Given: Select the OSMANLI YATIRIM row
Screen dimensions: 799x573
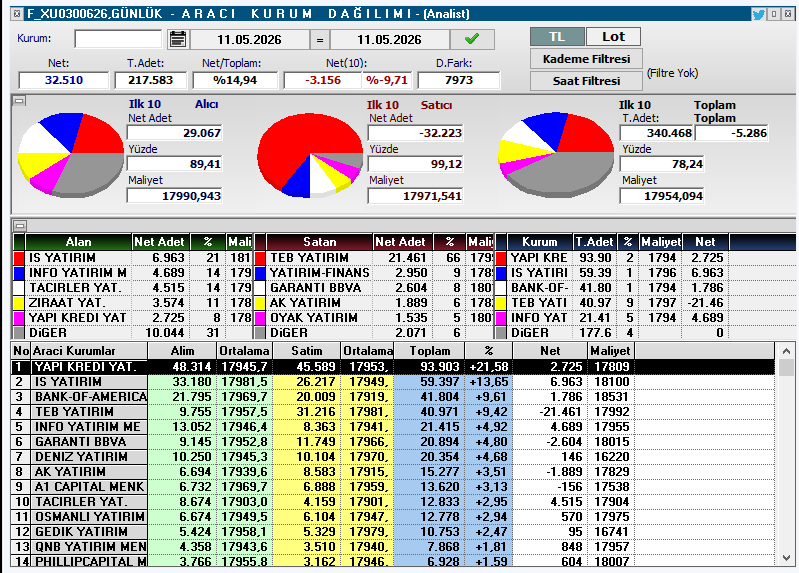Looking at the screenshot, I should point(392,516).
